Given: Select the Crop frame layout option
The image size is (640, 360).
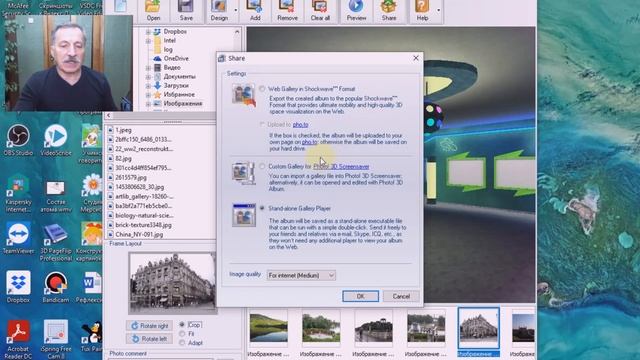Looking at the screenshot, I should pyautogui.click(x=182, y=324).
